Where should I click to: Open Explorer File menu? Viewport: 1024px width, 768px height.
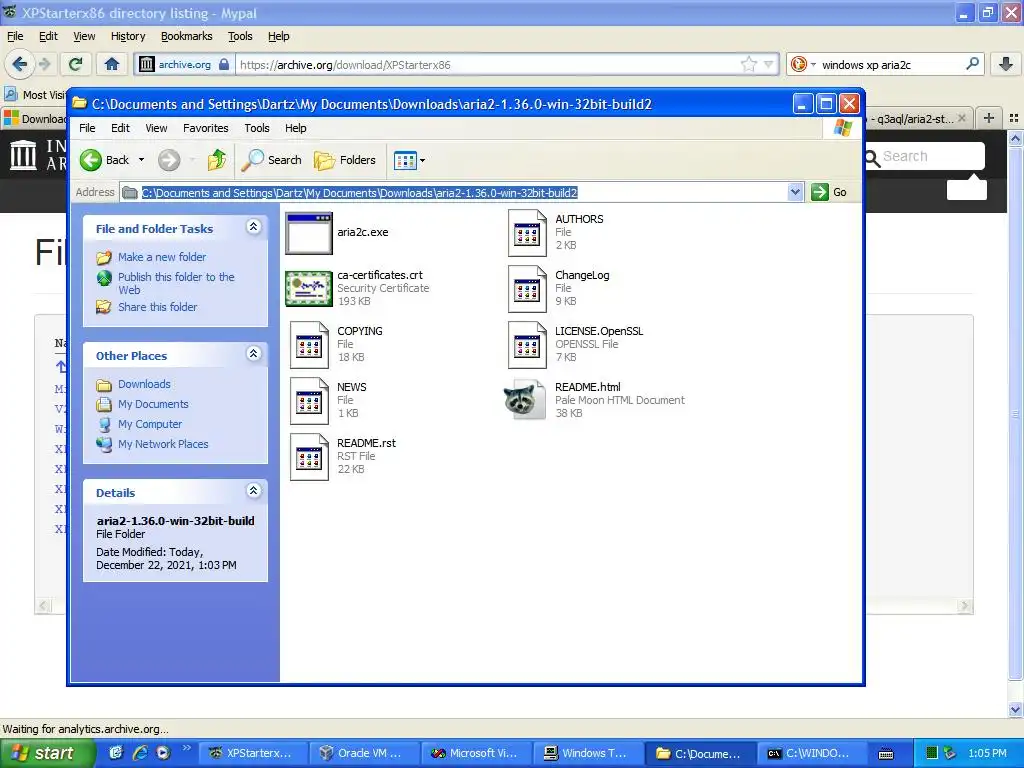click(x=87, y=129)
